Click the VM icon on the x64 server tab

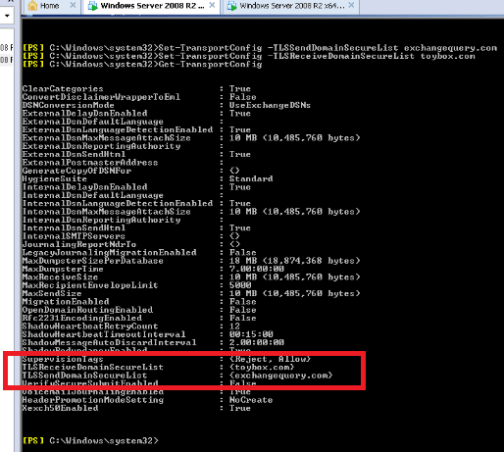tap(232, 6)
